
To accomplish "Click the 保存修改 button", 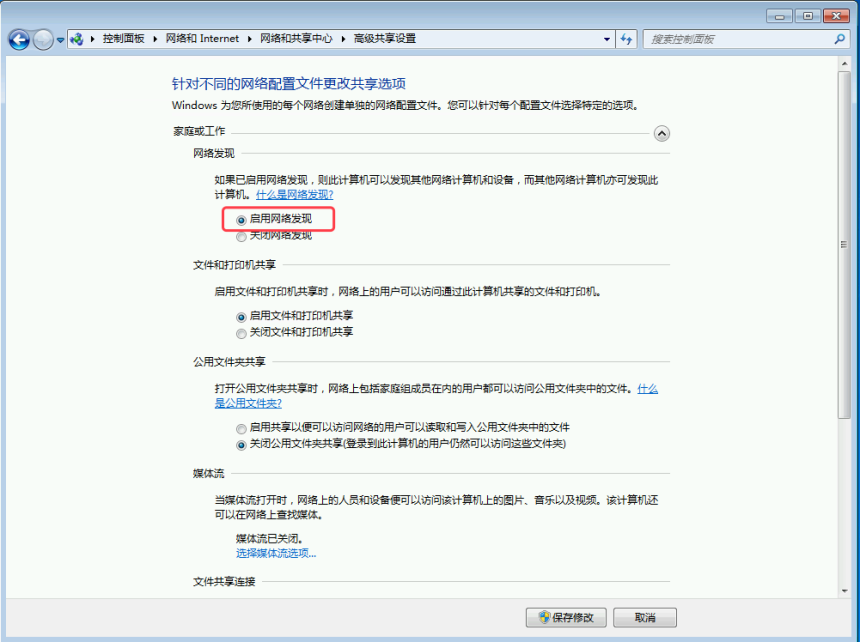I will [566, 617].
